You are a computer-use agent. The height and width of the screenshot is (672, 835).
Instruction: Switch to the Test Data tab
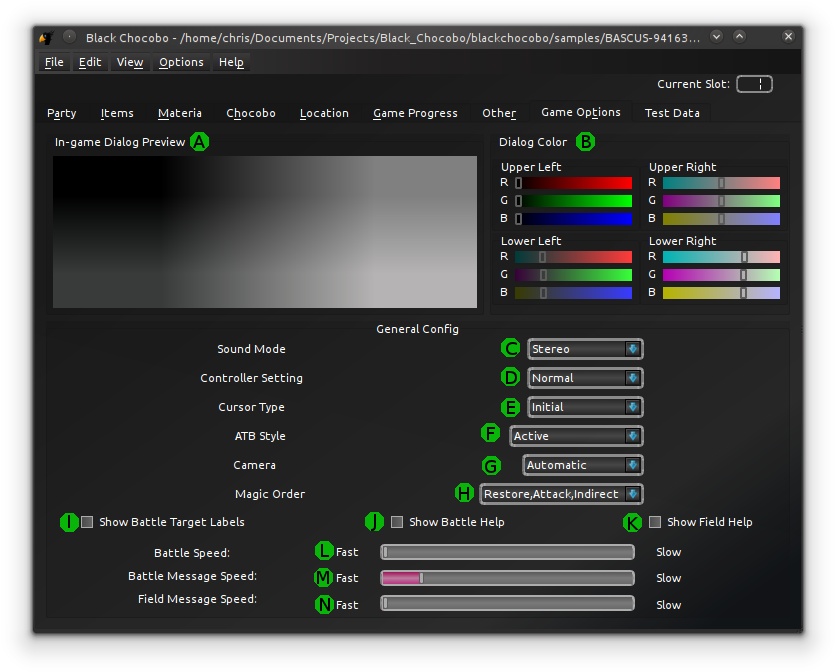[671, 113]
